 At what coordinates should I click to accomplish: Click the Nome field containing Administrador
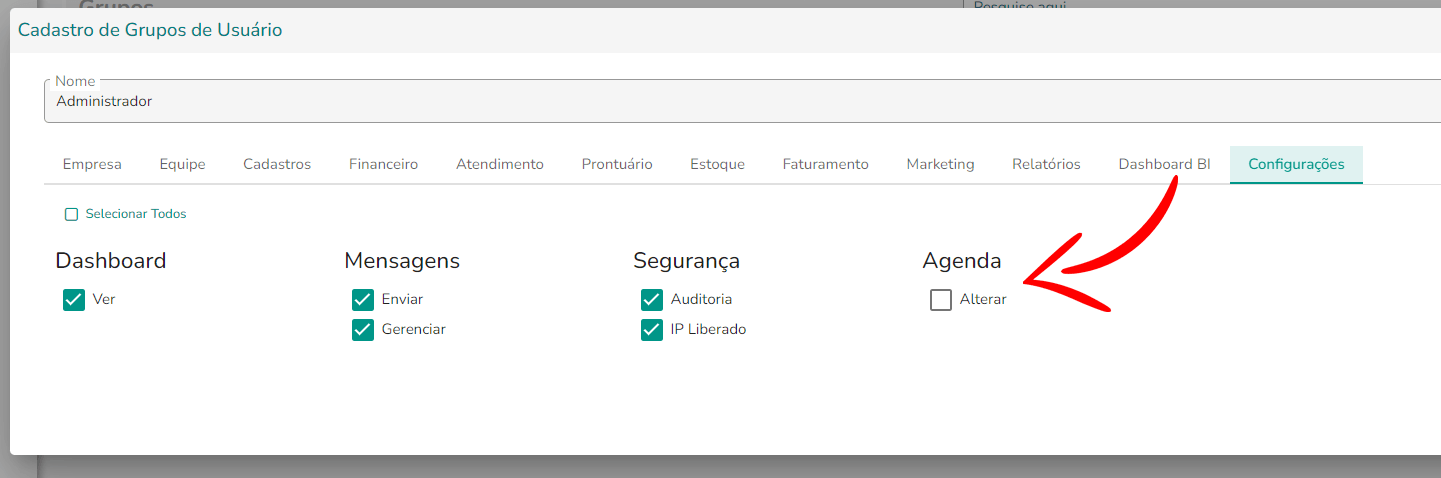(x=742, y=101)
